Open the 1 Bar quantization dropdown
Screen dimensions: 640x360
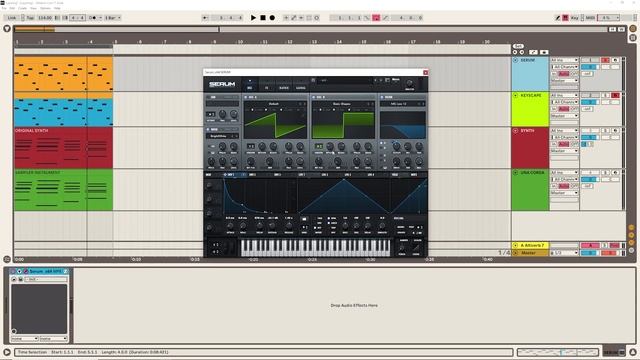click(x=113, y=18)
